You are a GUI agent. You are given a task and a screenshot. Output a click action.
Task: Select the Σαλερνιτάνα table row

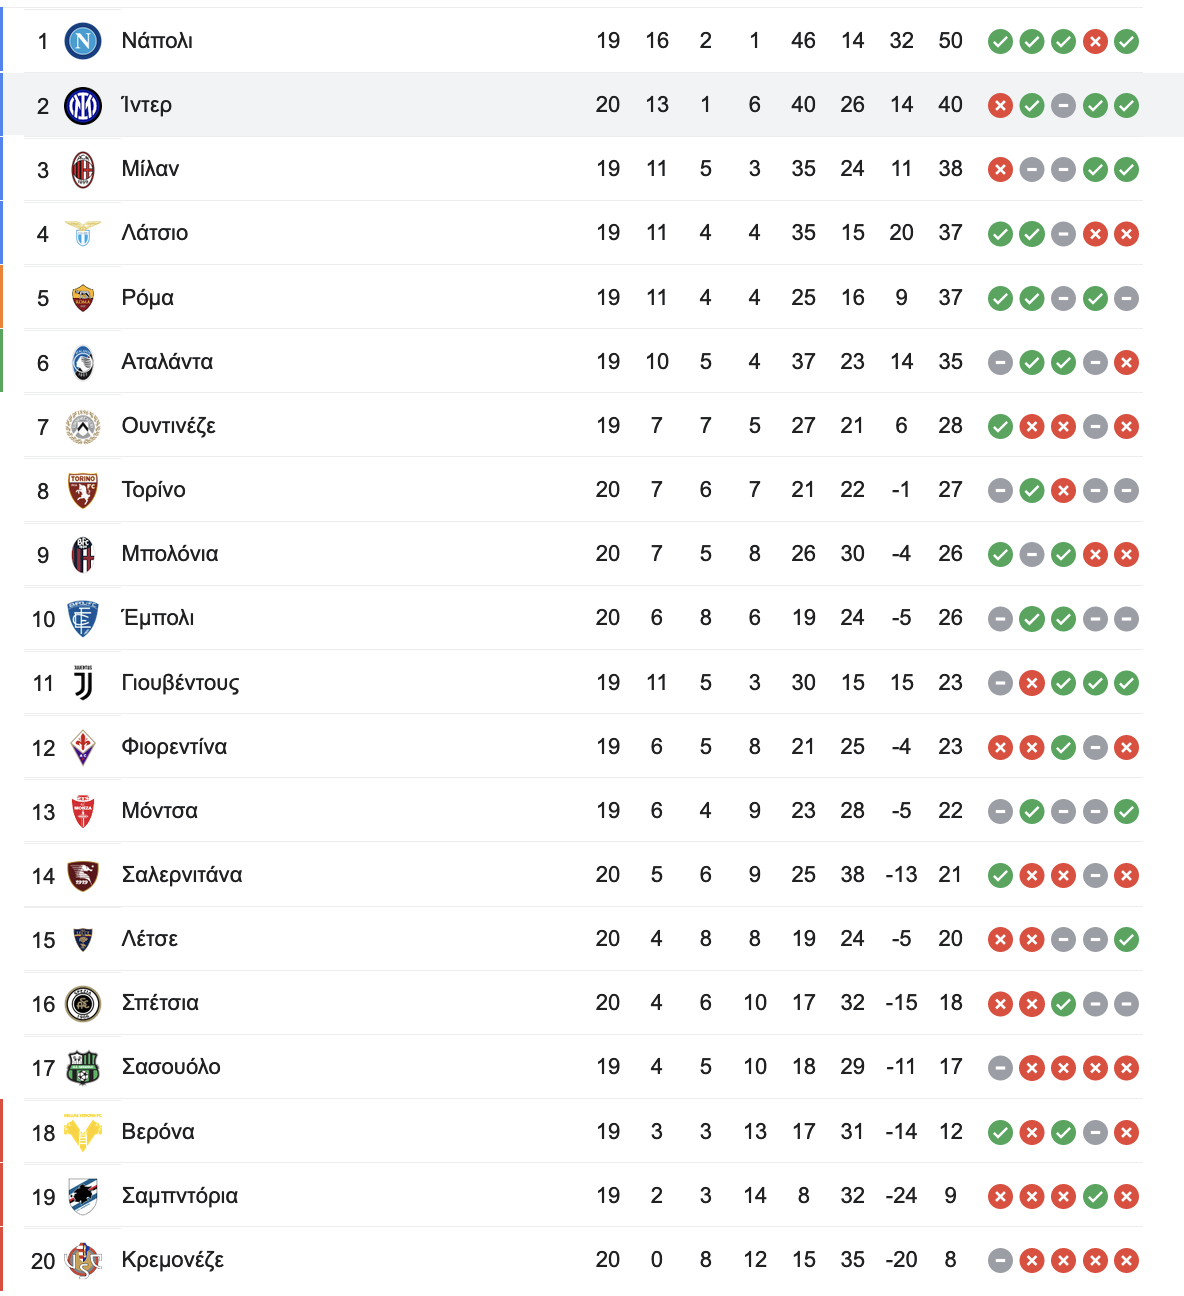(583, 875)
